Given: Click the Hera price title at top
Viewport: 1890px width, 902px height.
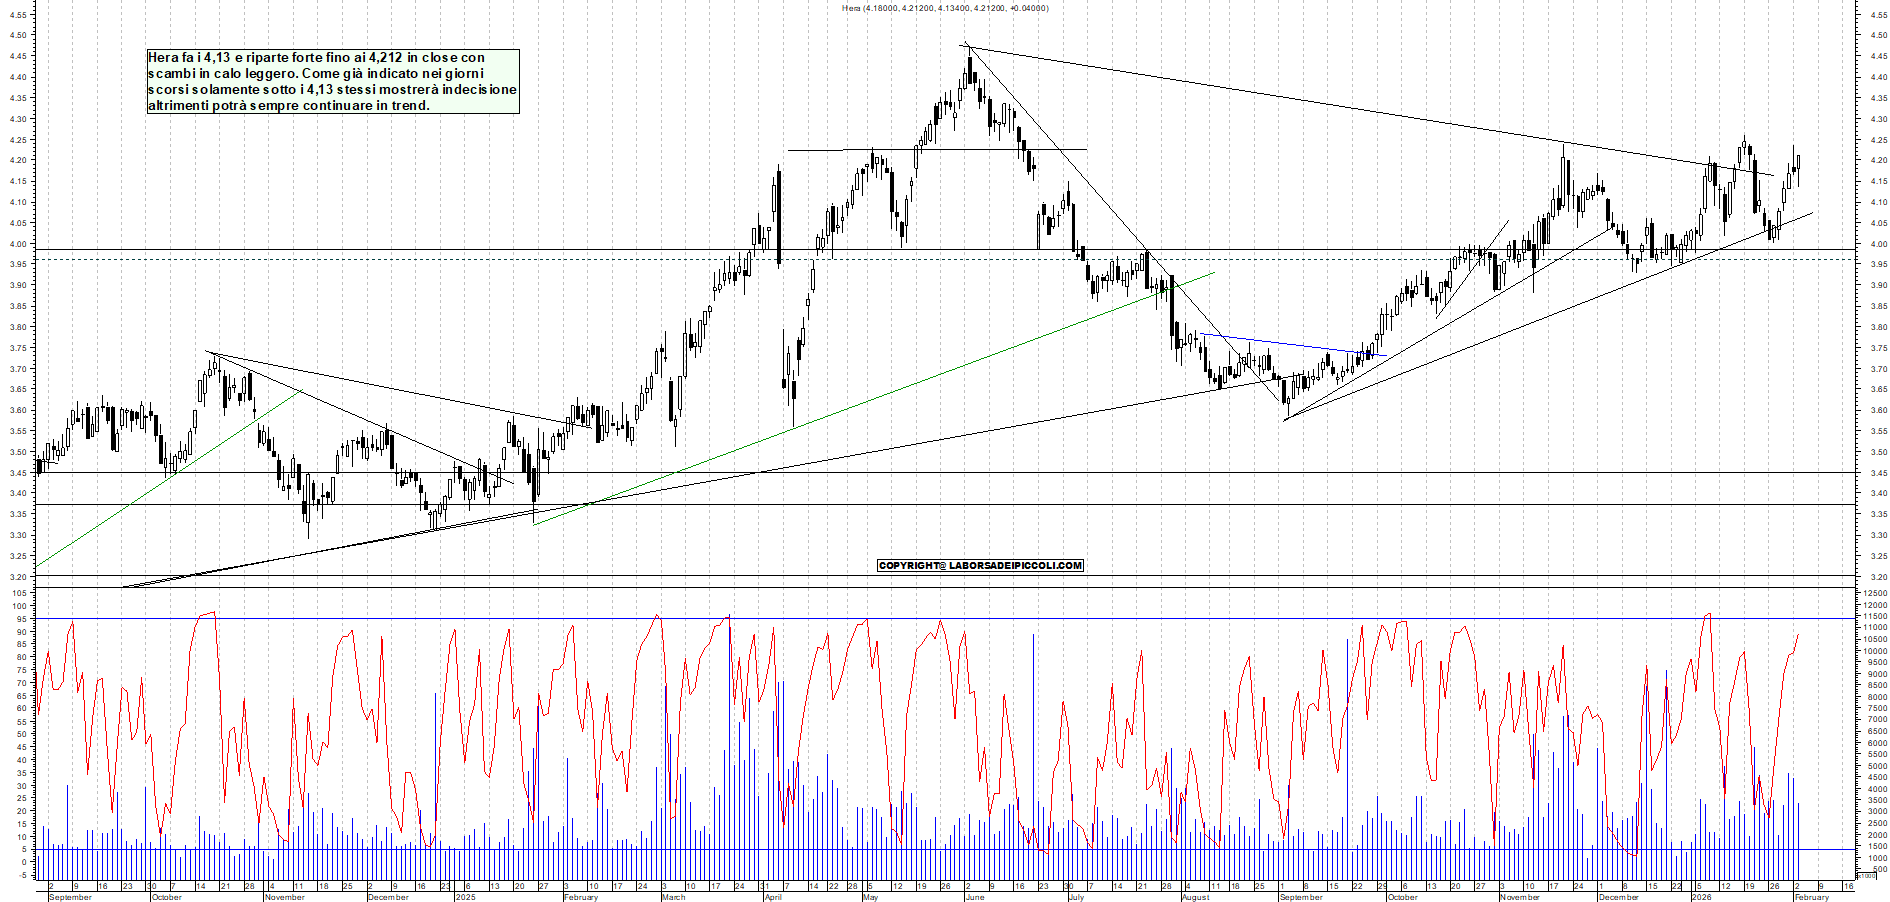Looking at the screenshot, I should coord(945,8).
